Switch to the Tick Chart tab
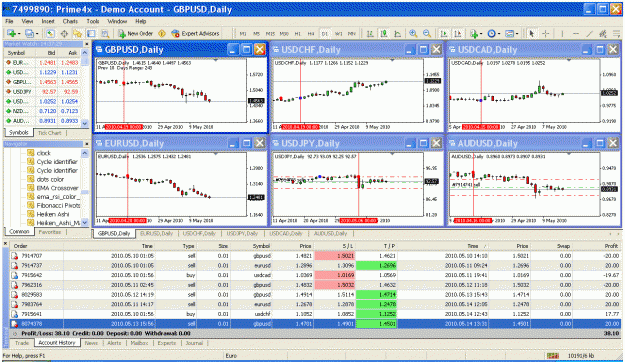Viewport: 625px width, 362px height. tap(49, 133)
